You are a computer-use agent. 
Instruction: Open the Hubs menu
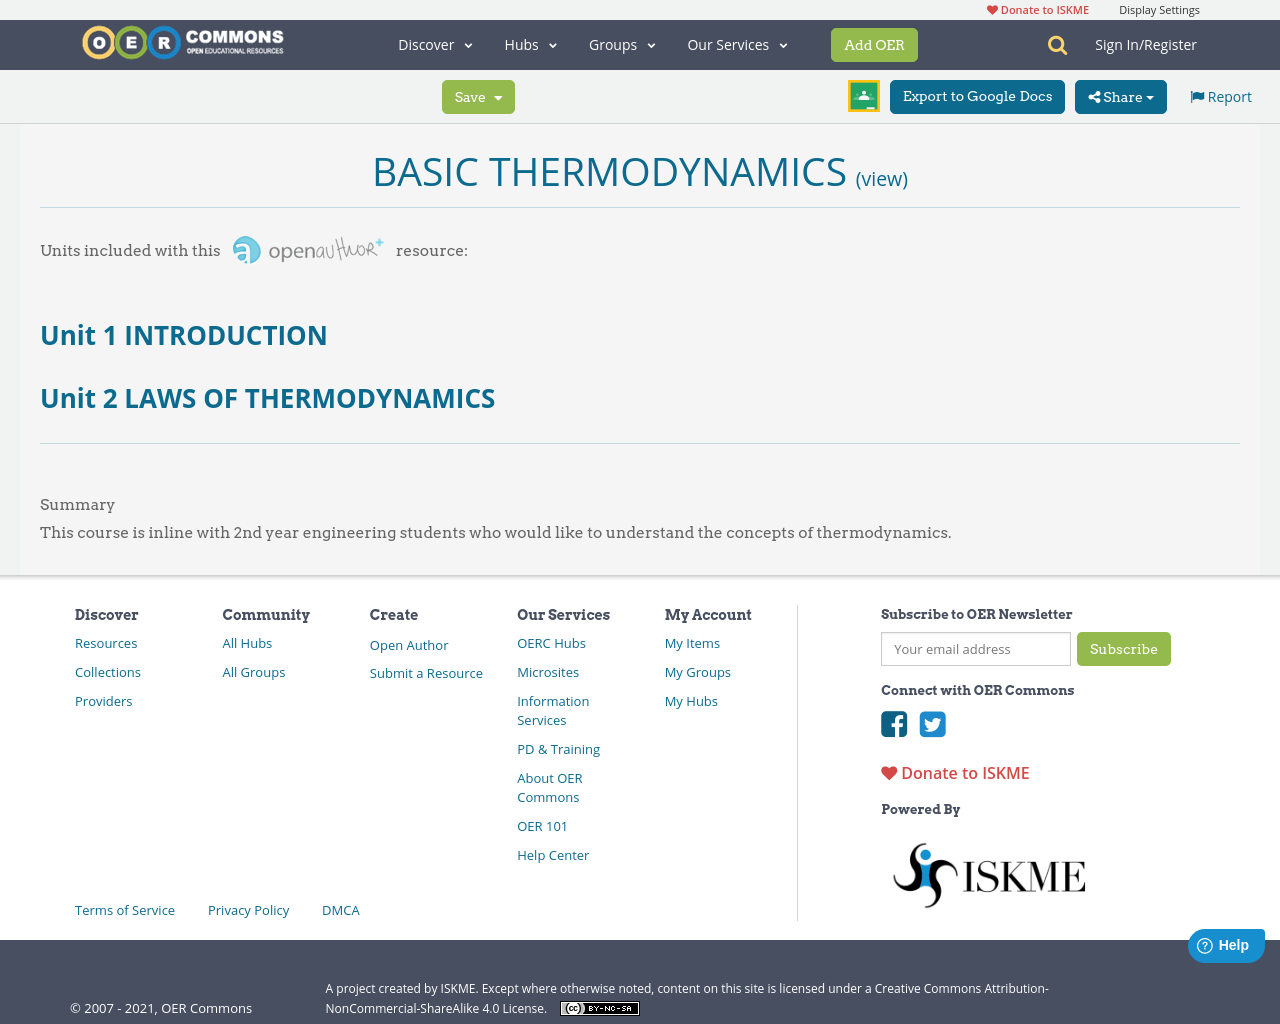(530, 44)
